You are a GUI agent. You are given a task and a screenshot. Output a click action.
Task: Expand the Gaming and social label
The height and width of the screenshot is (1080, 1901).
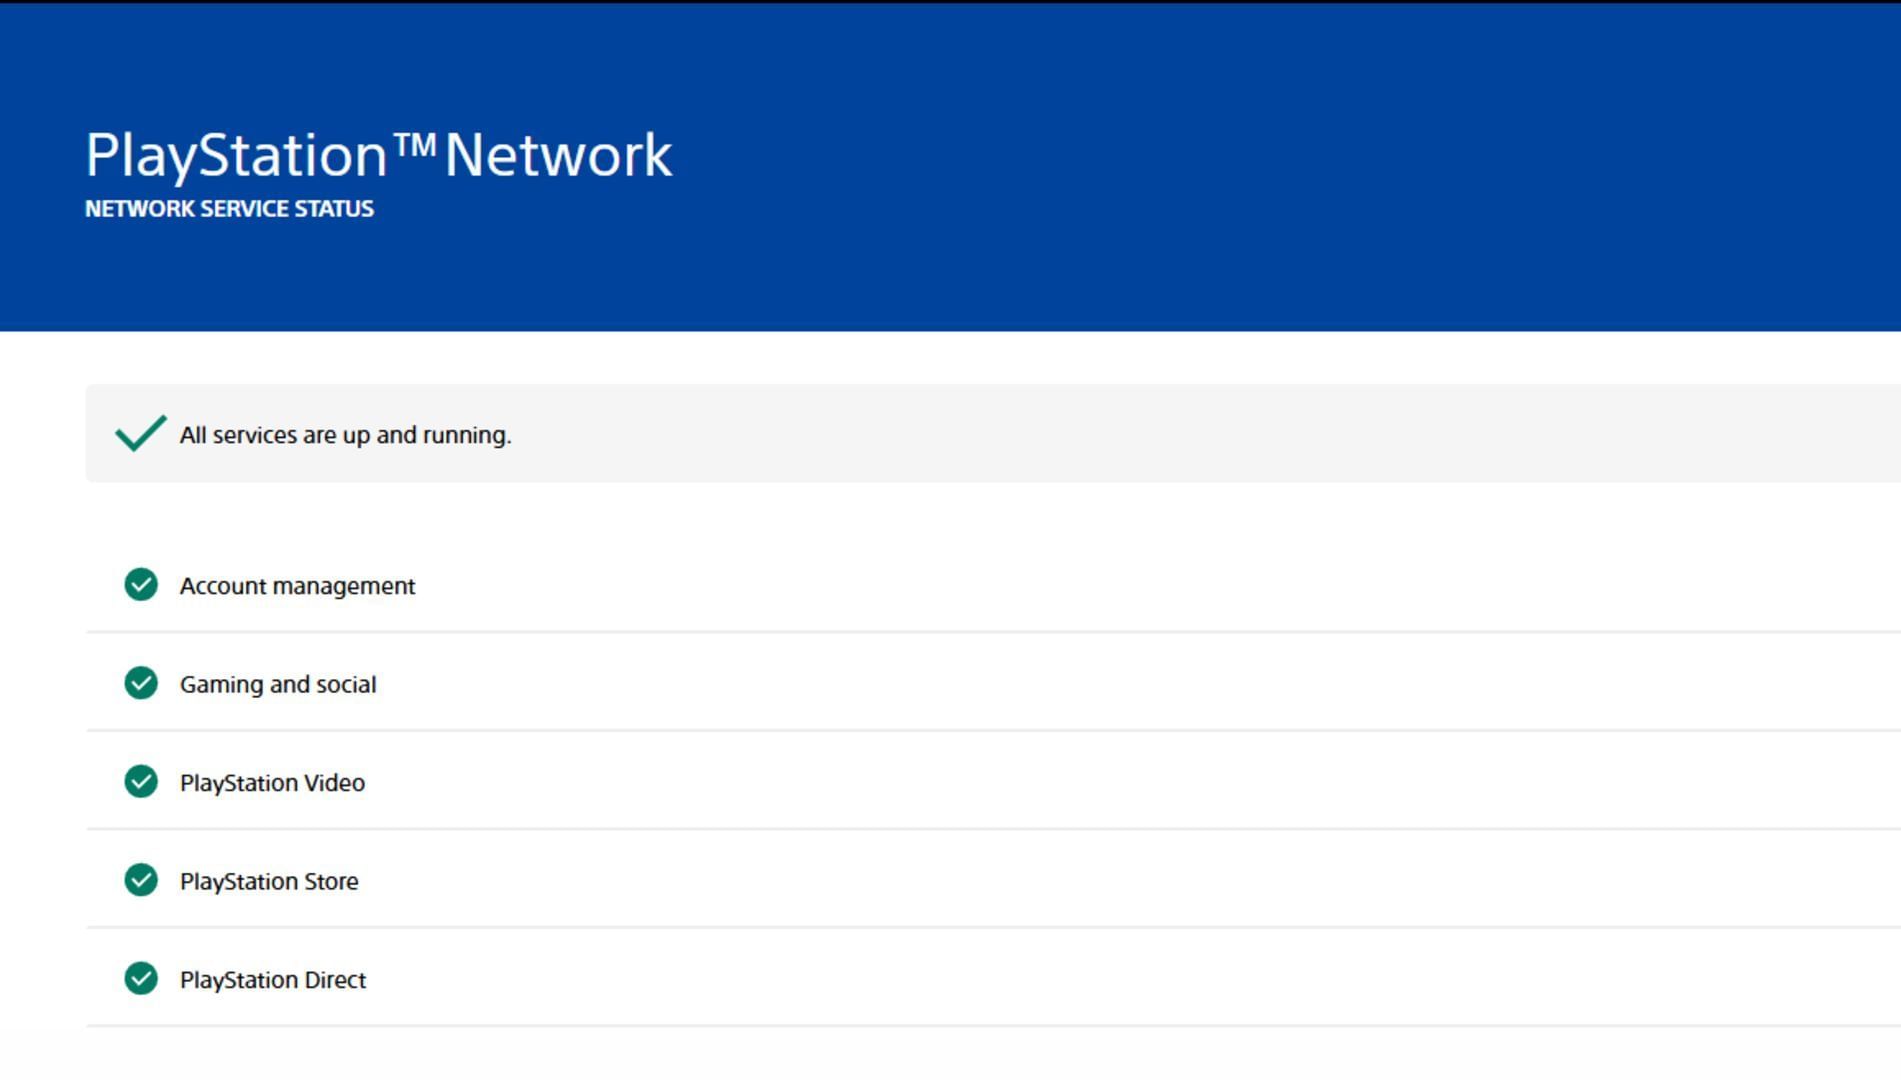(278, 685)
